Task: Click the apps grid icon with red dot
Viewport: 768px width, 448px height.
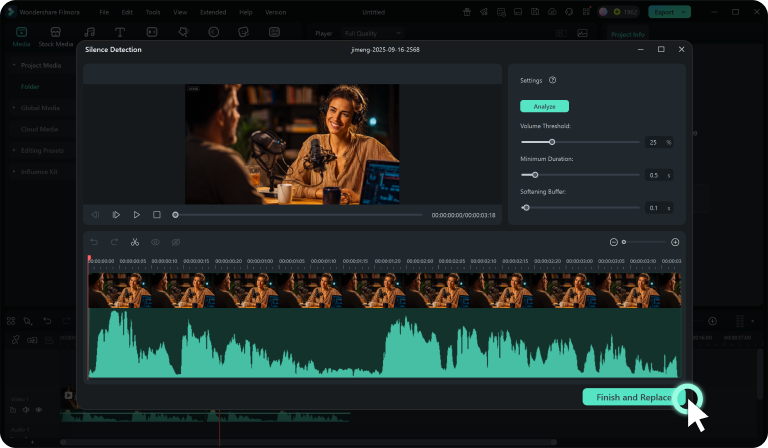Action: [586, 12]
